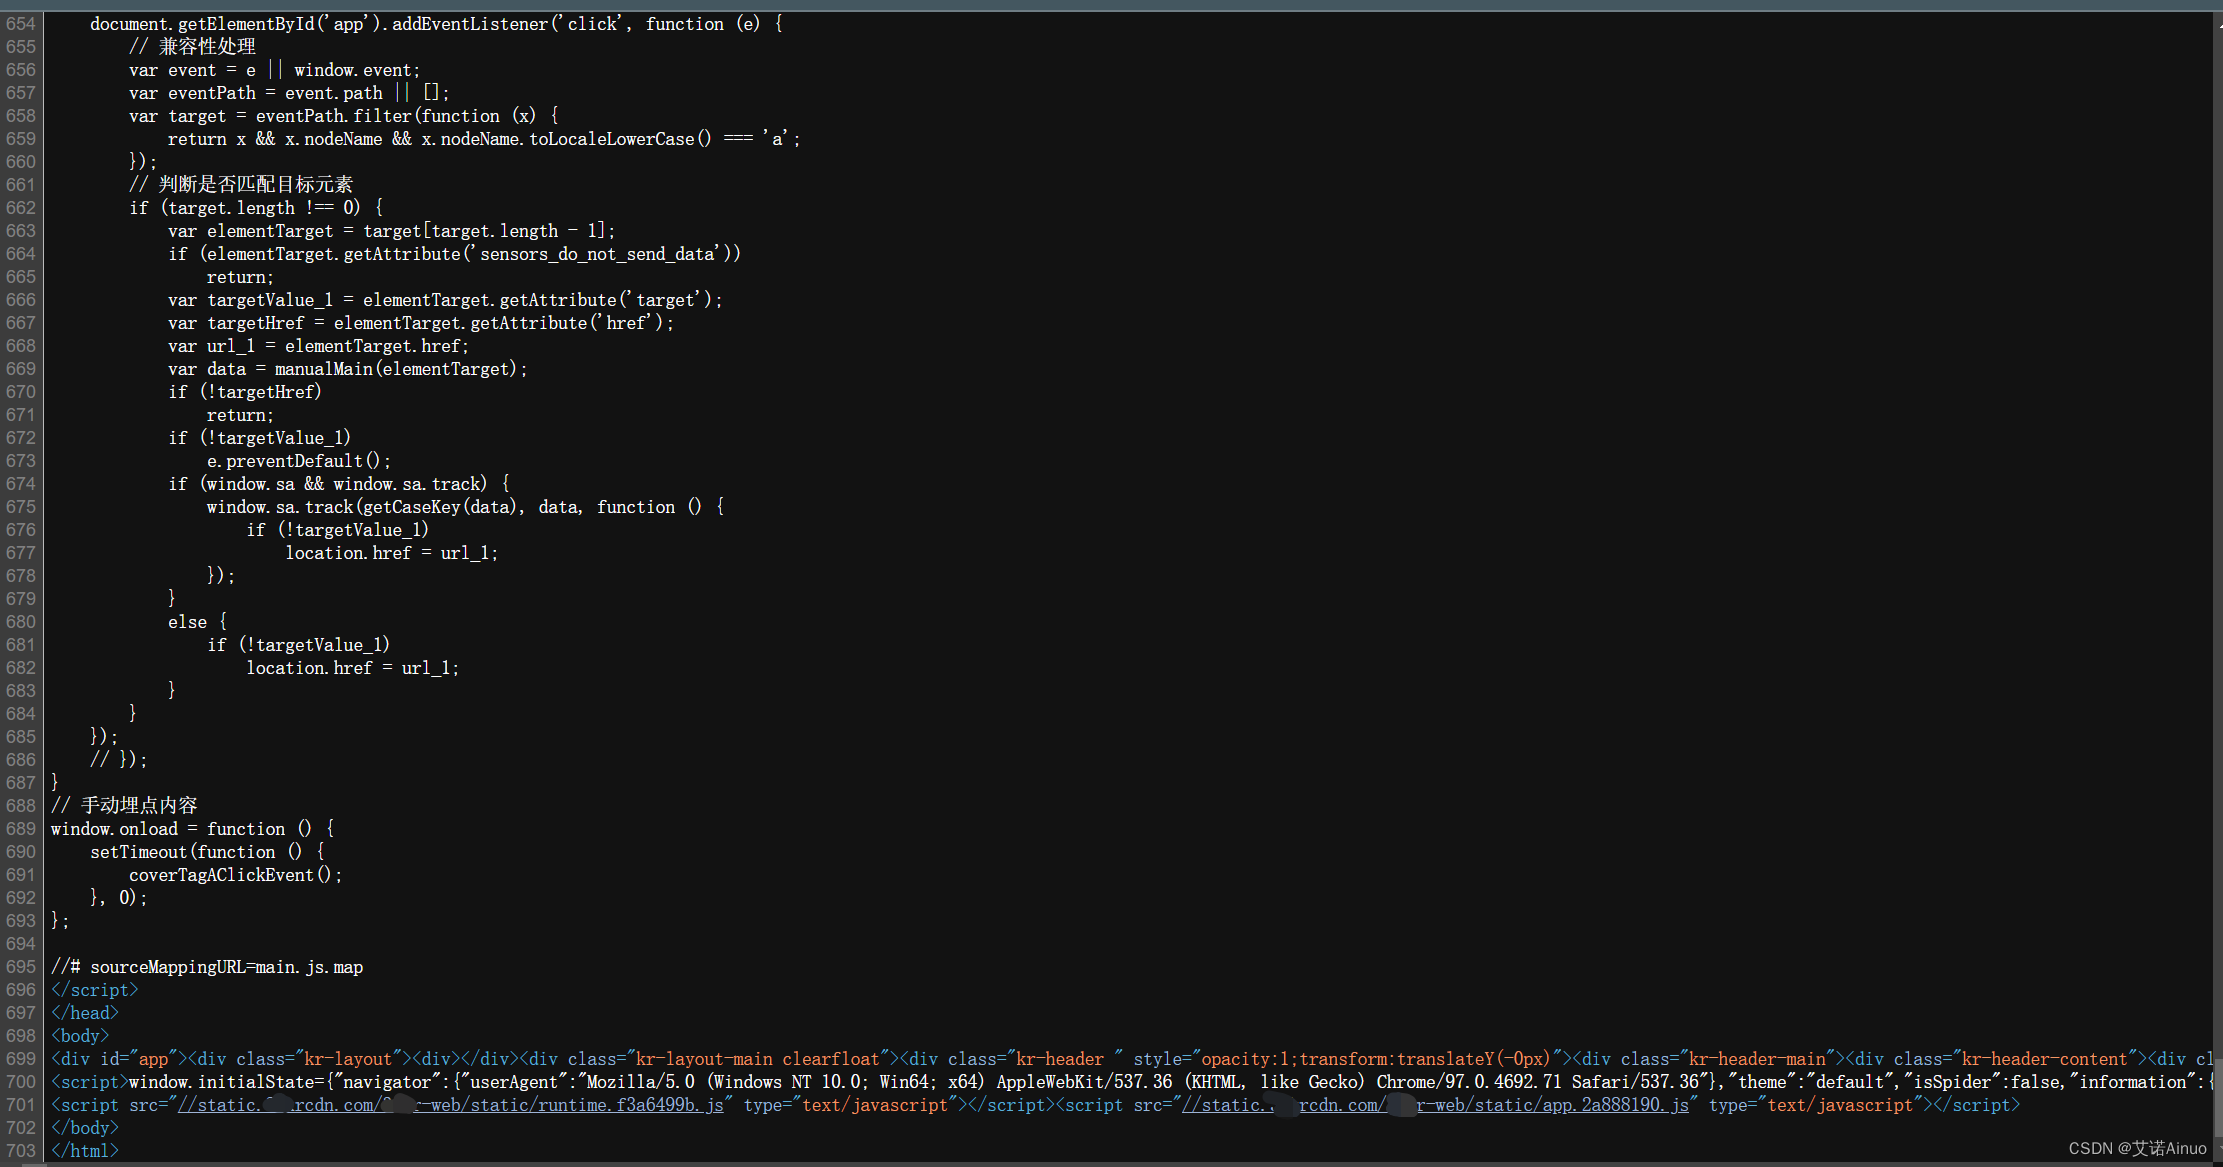Click line number 689 in the gutter
Image resolution: width=2223 pixels, height=1167 pixels.
21,829
